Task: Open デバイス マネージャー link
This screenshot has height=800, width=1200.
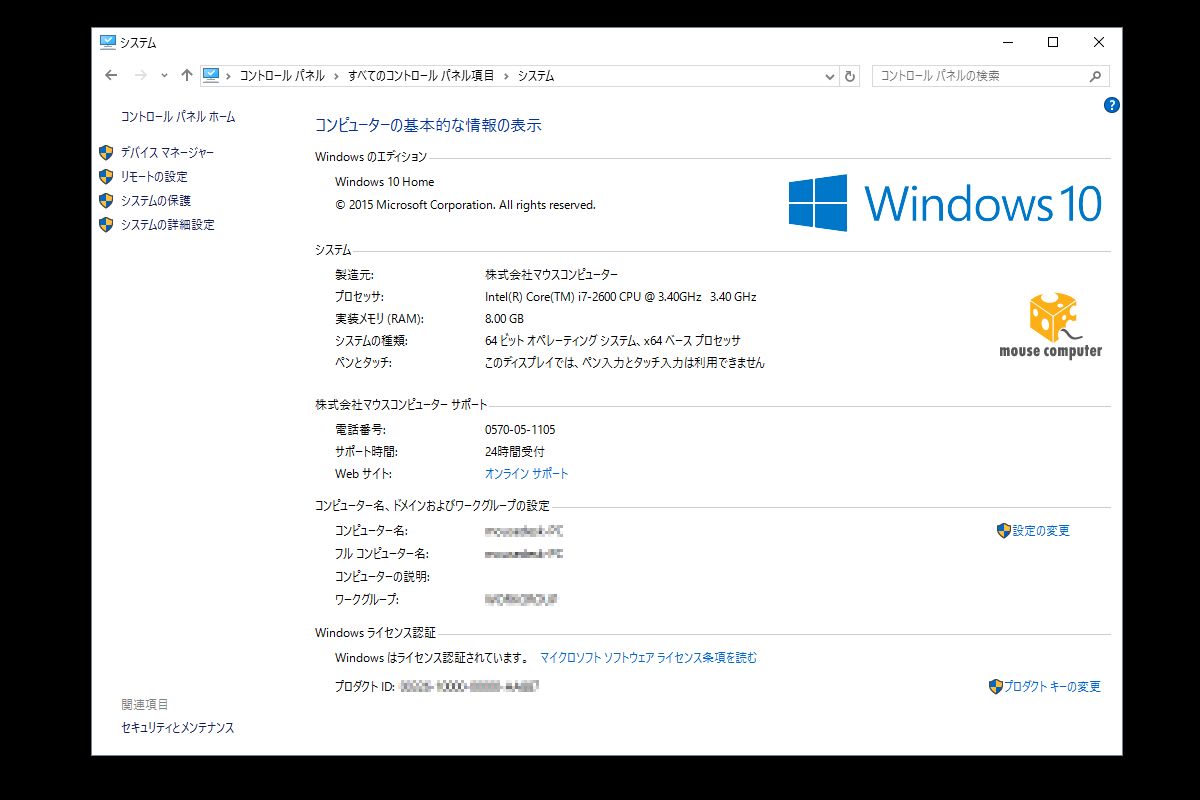Action: (x=167, y=153)
